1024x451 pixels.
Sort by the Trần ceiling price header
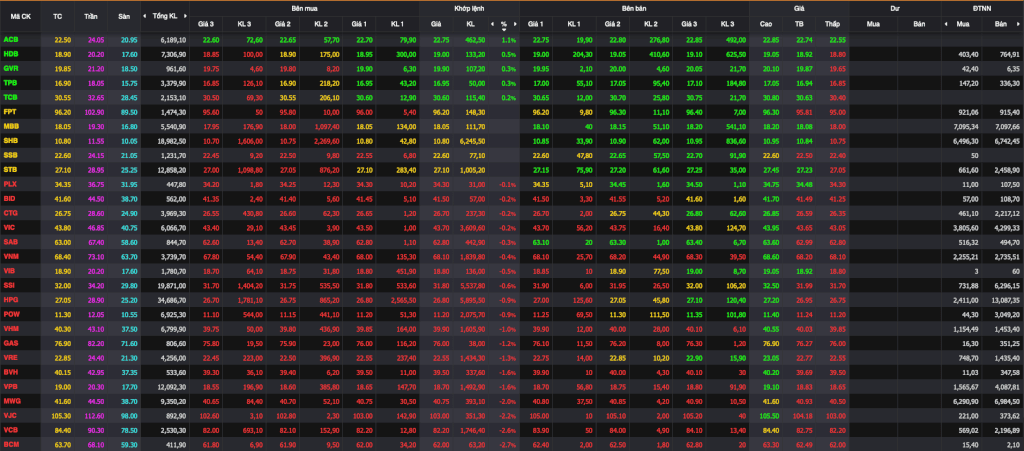click(91, 16)
